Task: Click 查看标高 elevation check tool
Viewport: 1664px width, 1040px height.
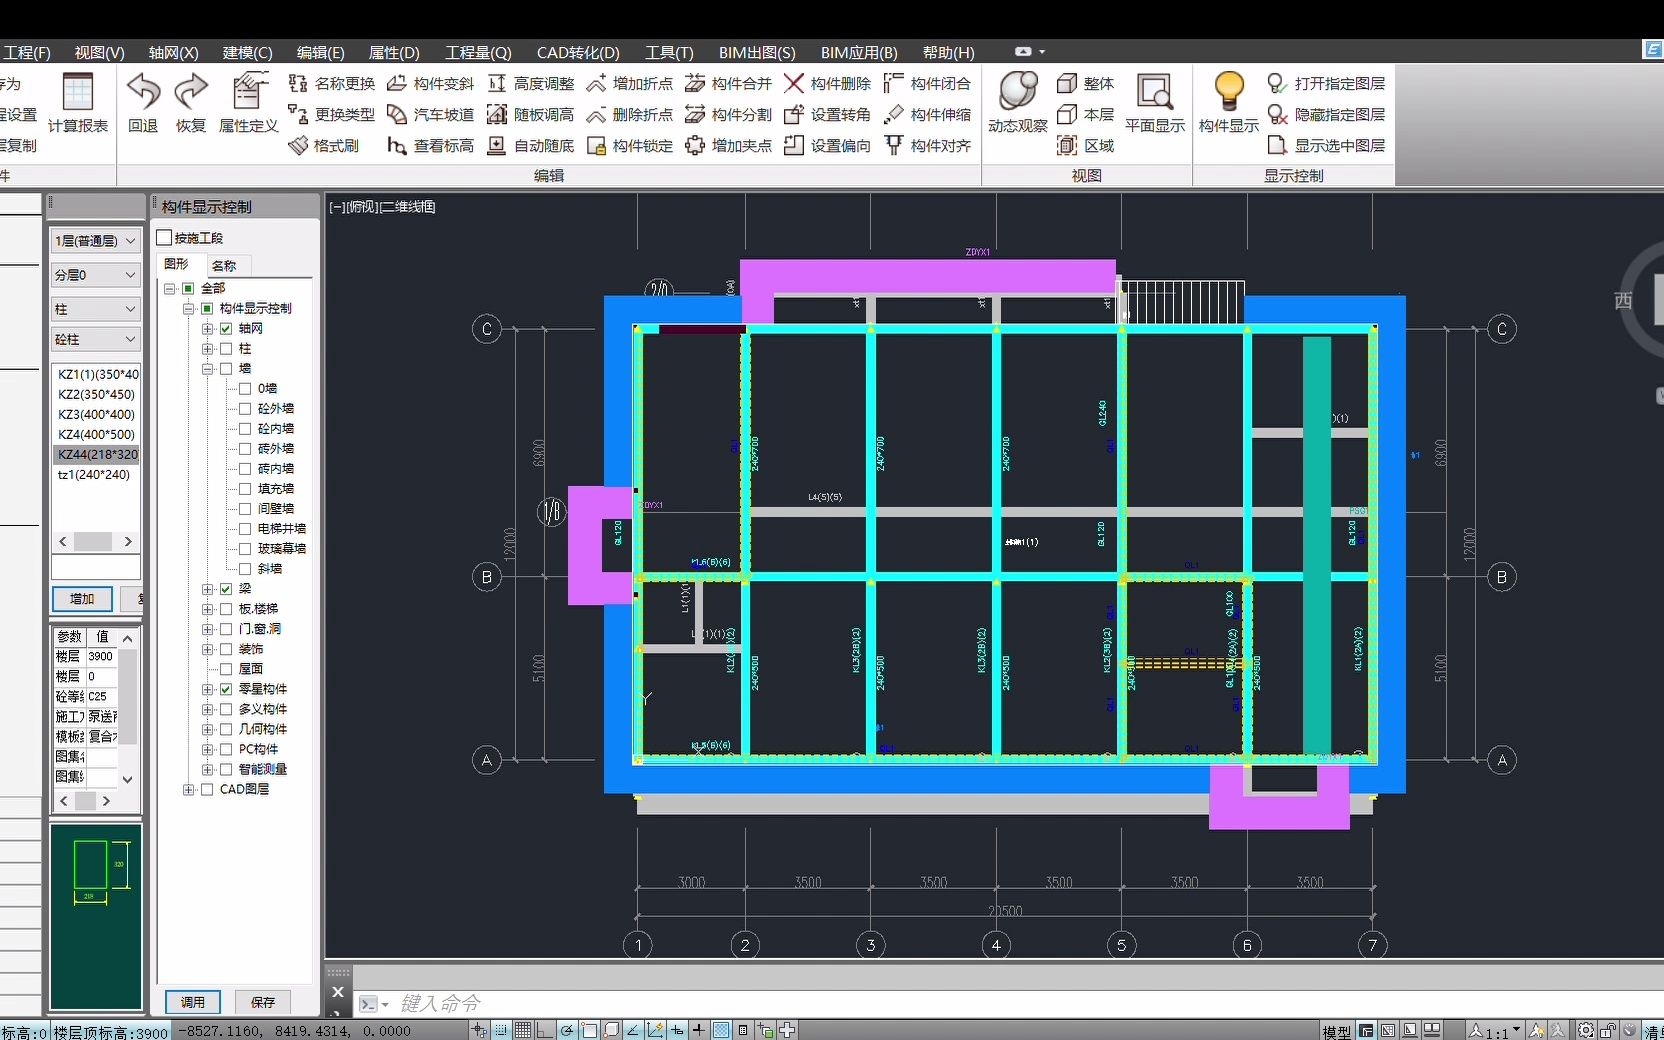Action: point(430,146)
